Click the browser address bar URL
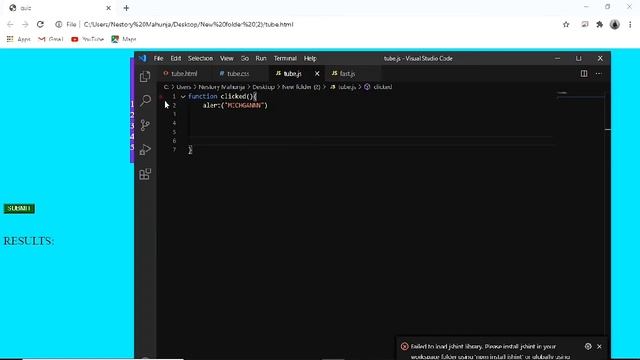This screenshot has height=360, width=640. [x=189, y=24]
